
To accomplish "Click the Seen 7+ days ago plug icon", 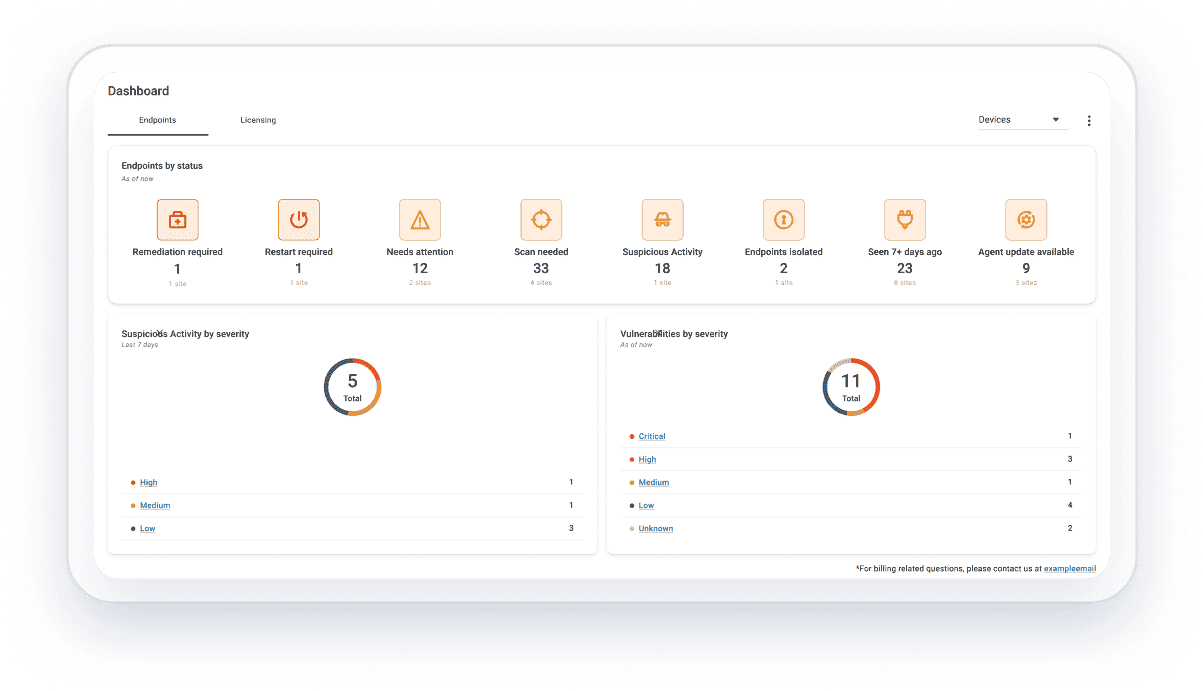I will point(904,219).
